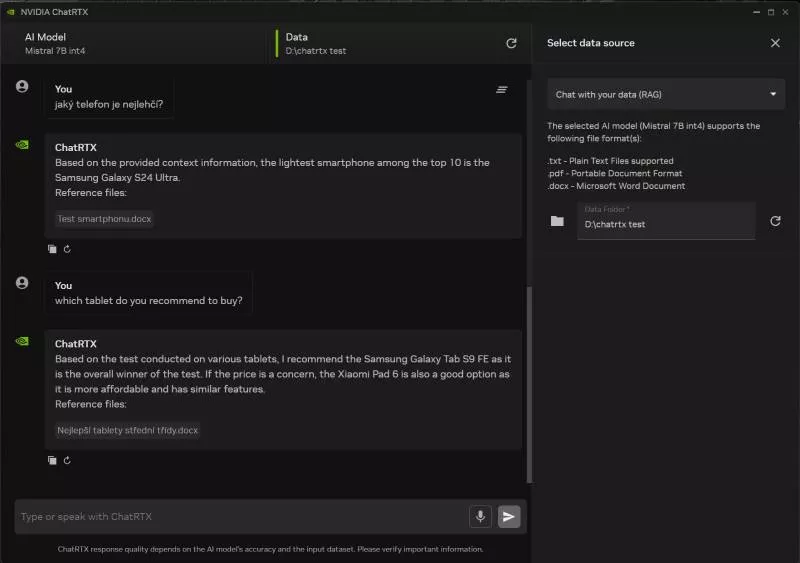
Task: Maximize the NVIDIA ChatRTX window
Action: pyautogui.click(x=770, y=11)
